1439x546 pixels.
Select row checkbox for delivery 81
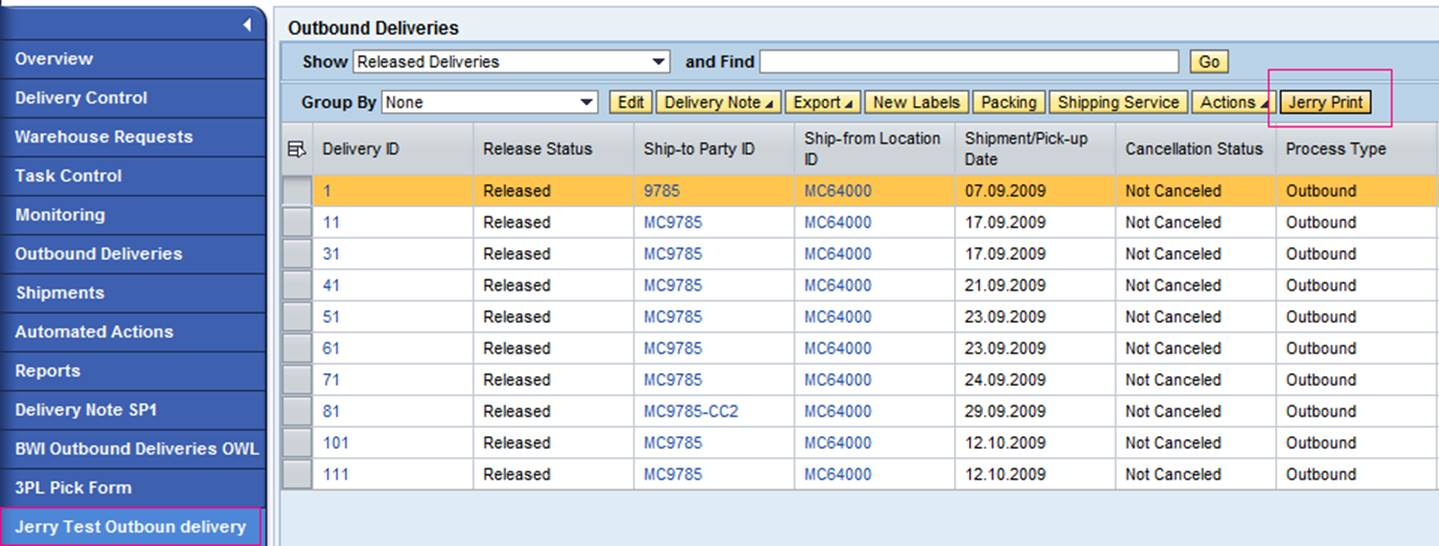[297, 411]
